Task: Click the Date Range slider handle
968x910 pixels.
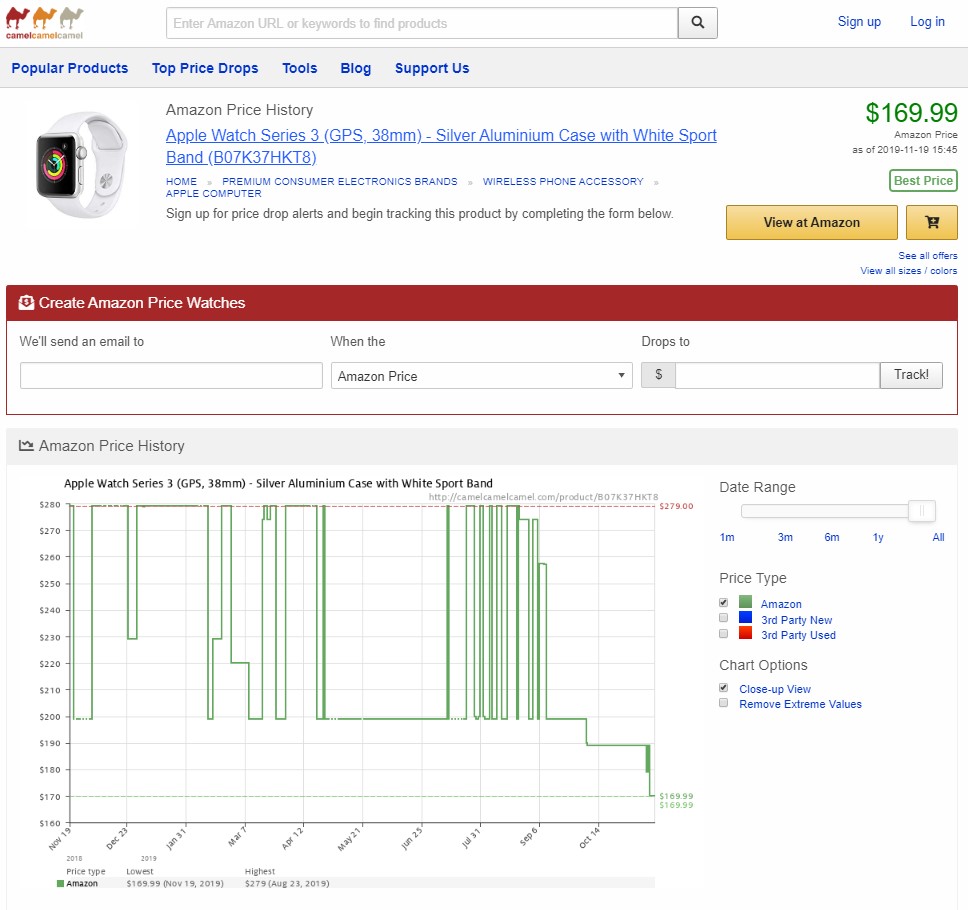Action: (921, 511)
